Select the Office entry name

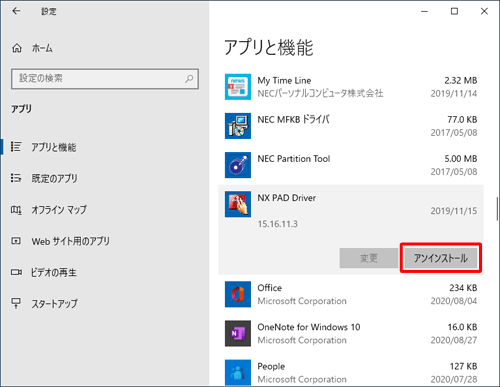pos(269,288)
